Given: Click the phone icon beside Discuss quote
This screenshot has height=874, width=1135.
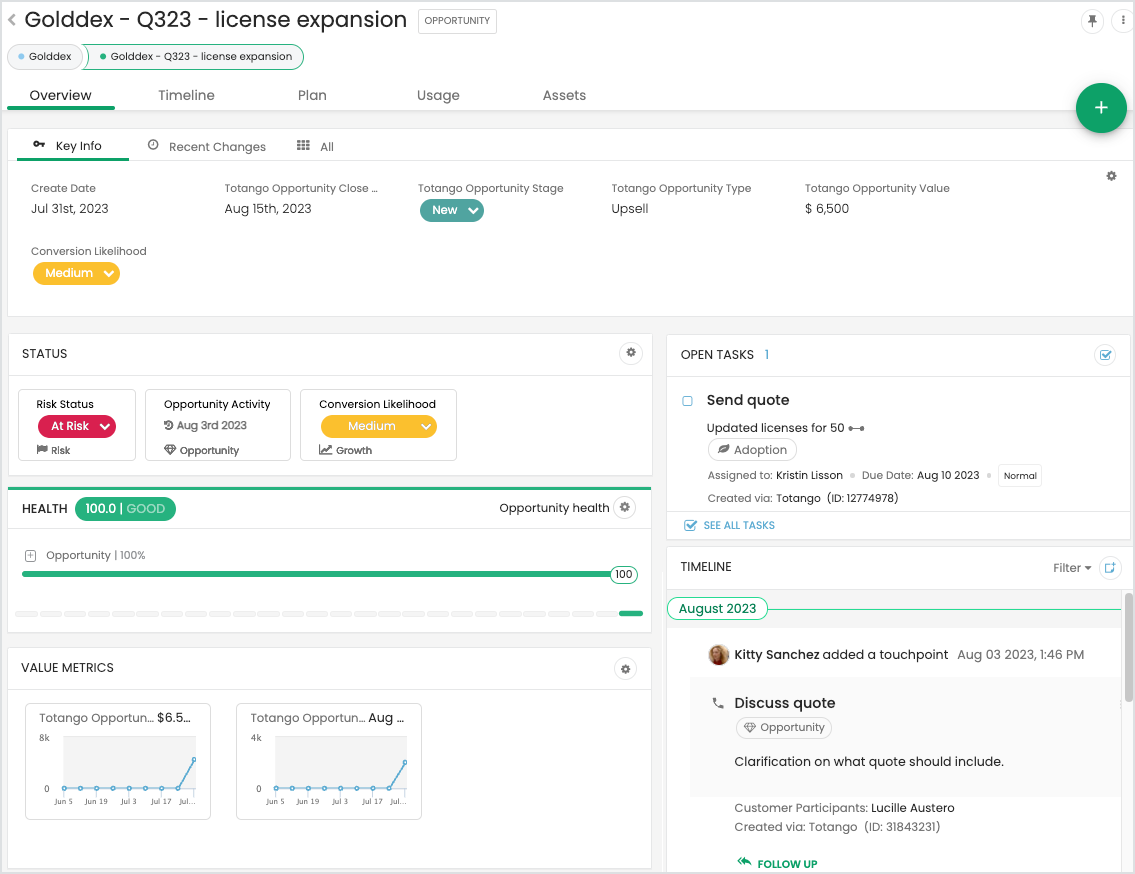Looking at the screenshot, I should (x=717, y=703).
